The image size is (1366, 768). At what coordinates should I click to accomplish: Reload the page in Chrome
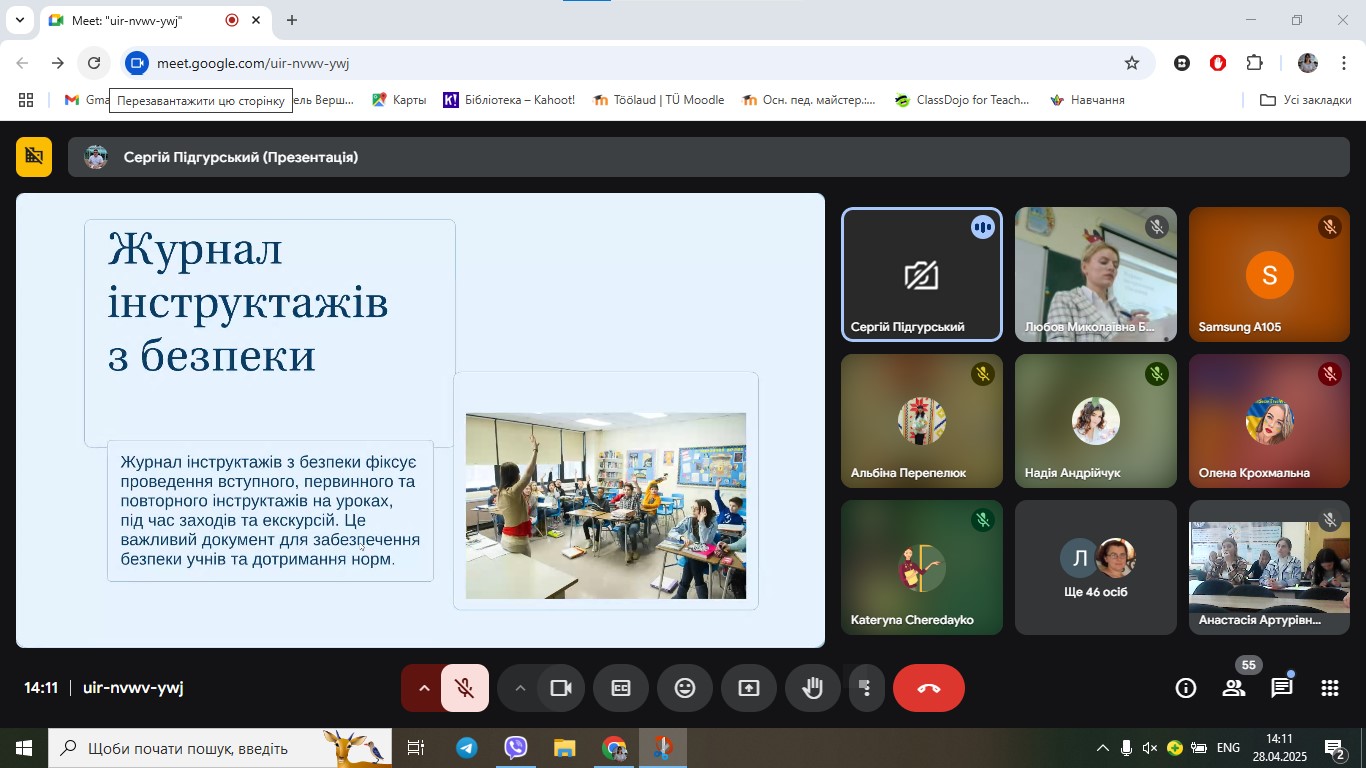(94, 63)
